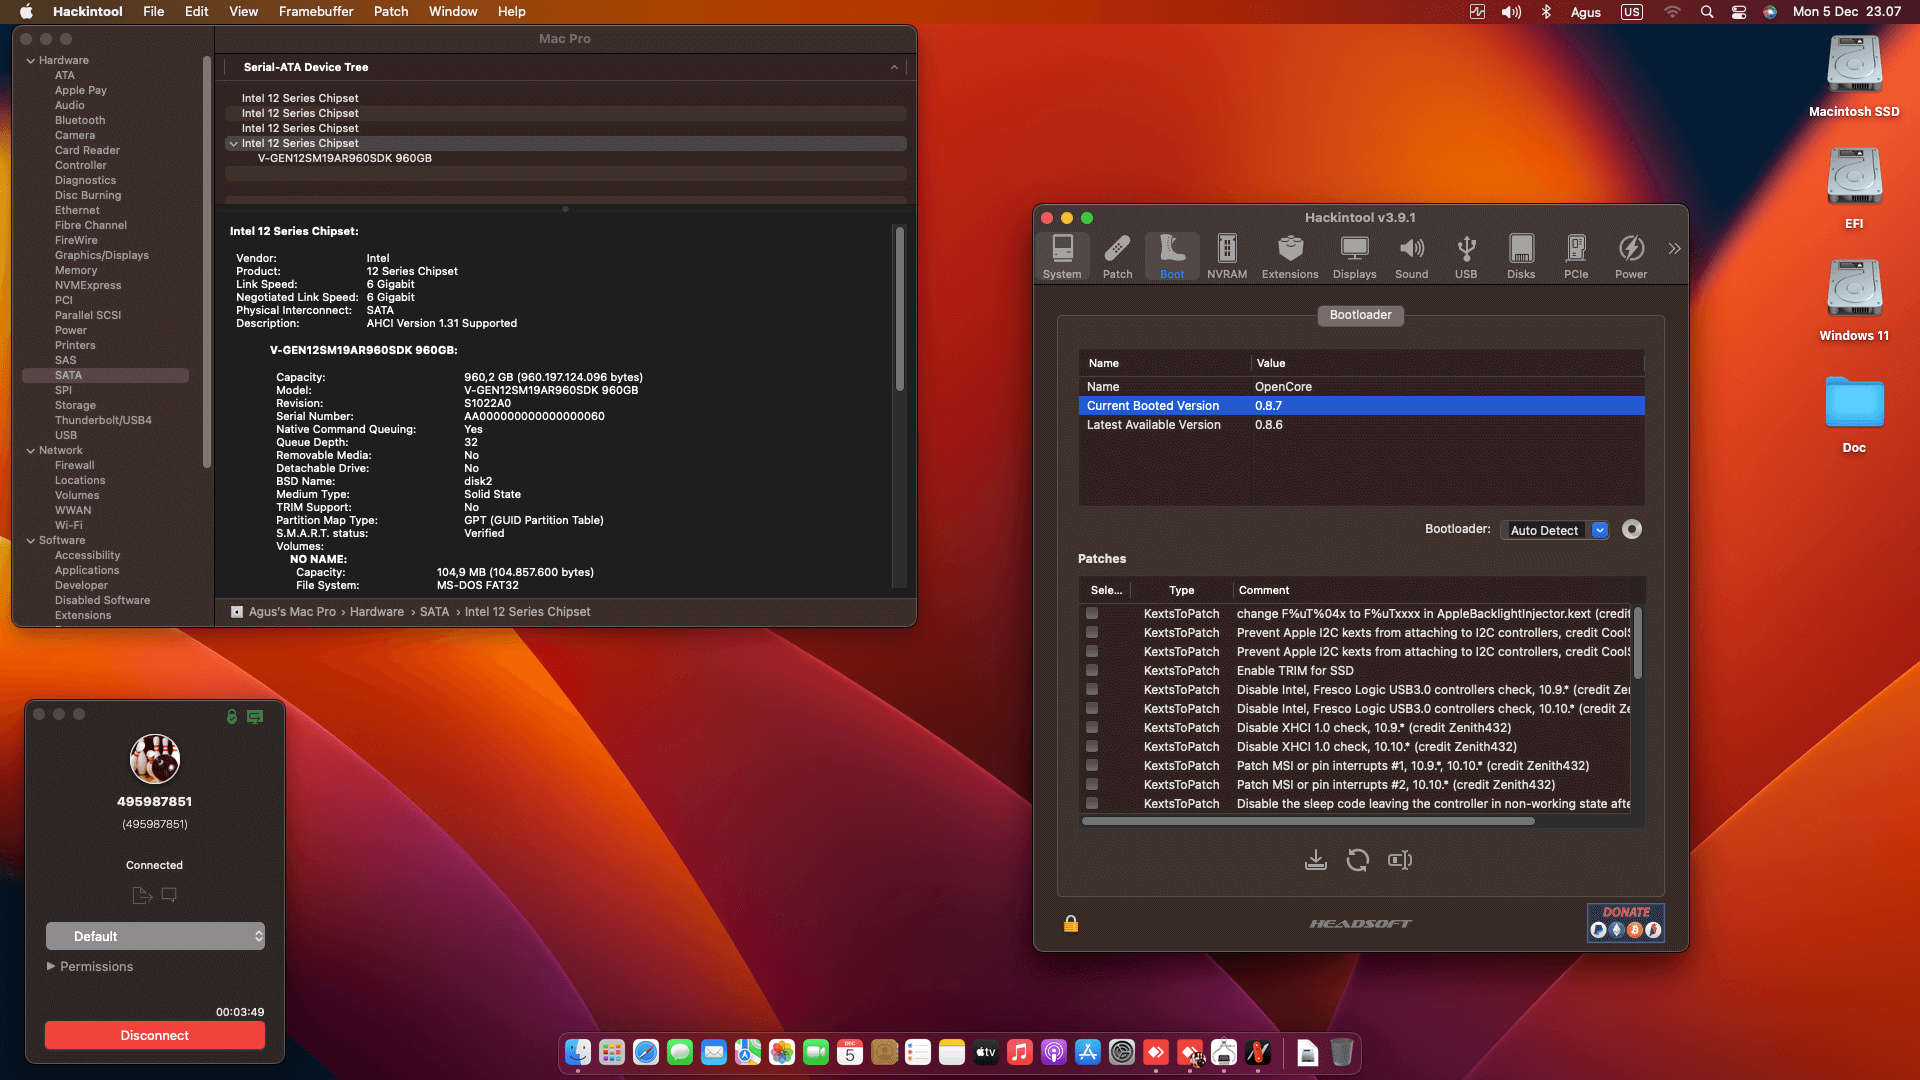1920x1080 pixels.
Task: Open the NVRAM section in Hackintool
Action: coord(1227,256)
